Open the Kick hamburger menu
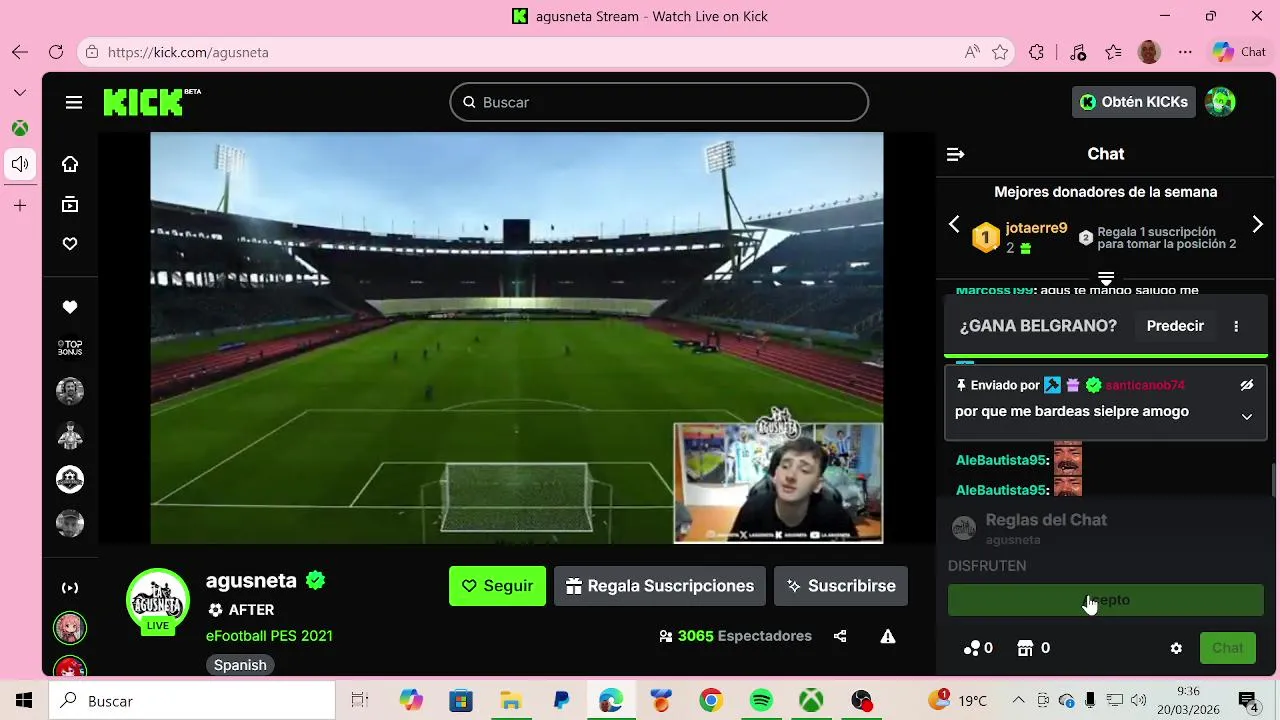This screenshot has height=720, width=1280. point(73,102)
